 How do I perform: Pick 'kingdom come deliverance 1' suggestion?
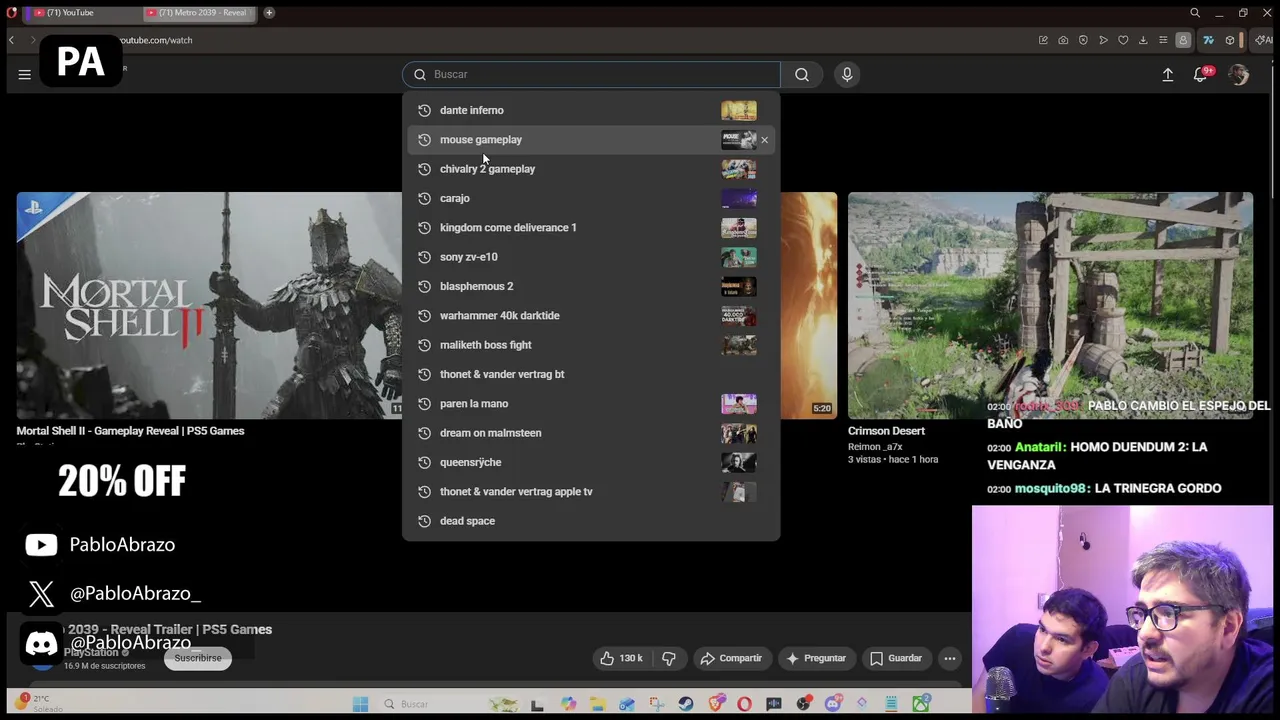click(591, 227)
